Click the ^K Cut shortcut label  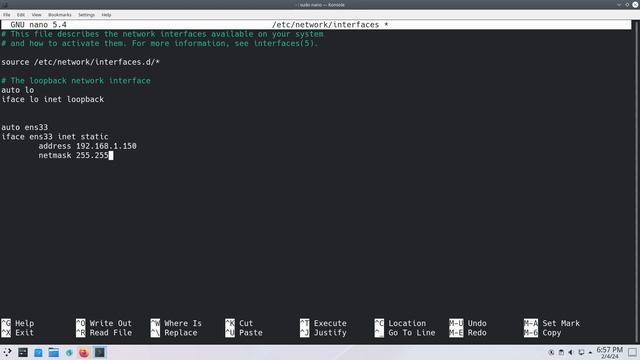coord(239,323)
